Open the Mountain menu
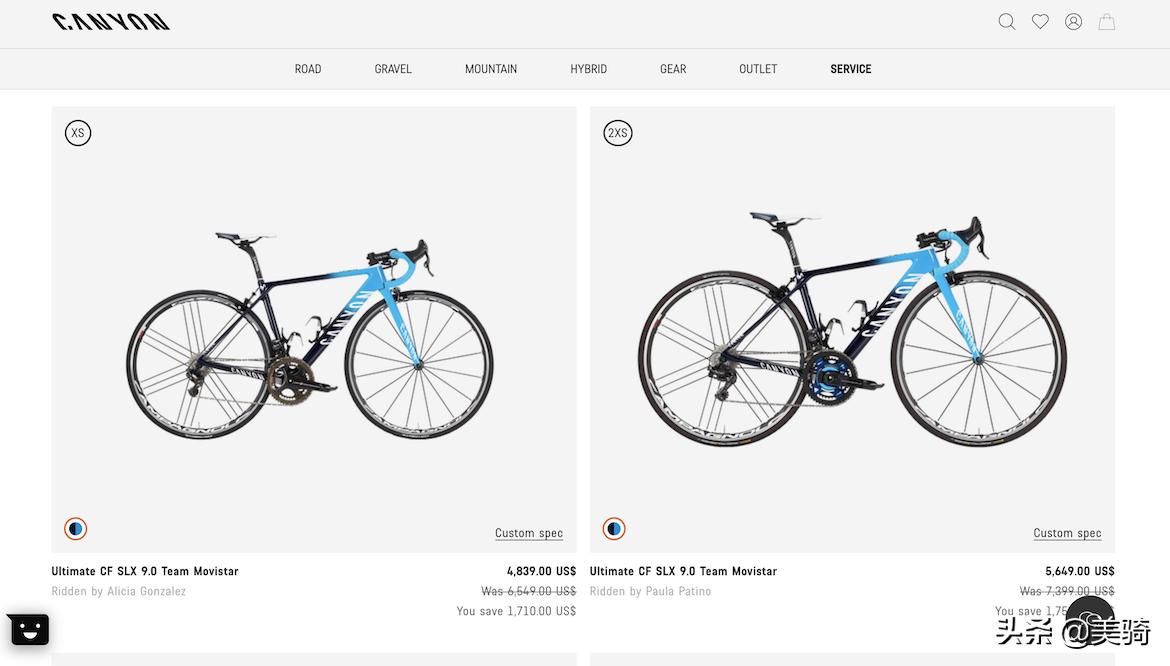 (491, 69)
